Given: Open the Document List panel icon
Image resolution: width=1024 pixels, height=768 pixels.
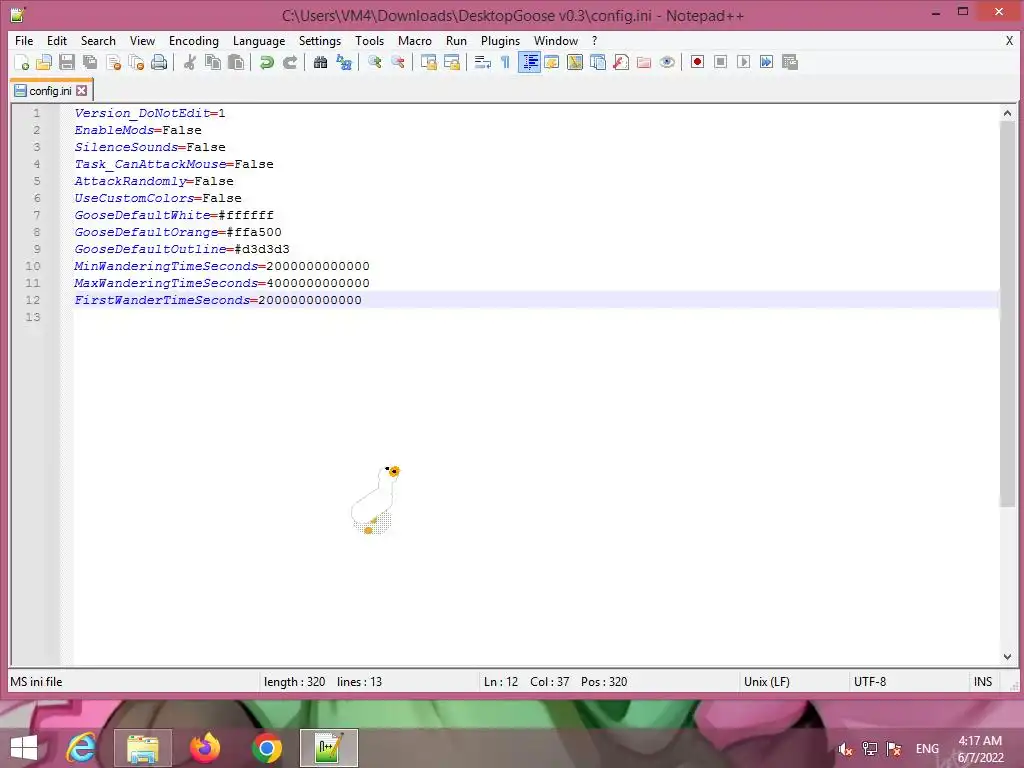Looking at the screenshot, I should (598, 62).
